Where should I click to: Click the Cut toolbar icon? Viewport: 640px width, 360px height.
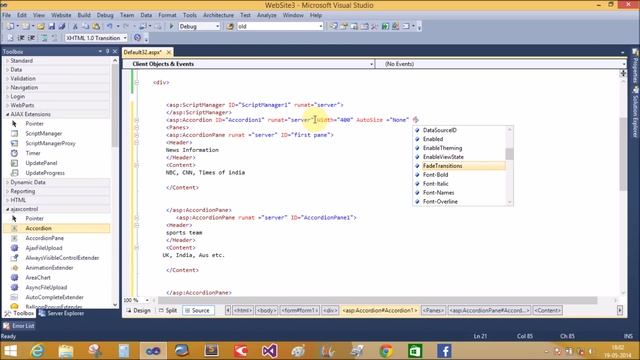pos(75,27)
